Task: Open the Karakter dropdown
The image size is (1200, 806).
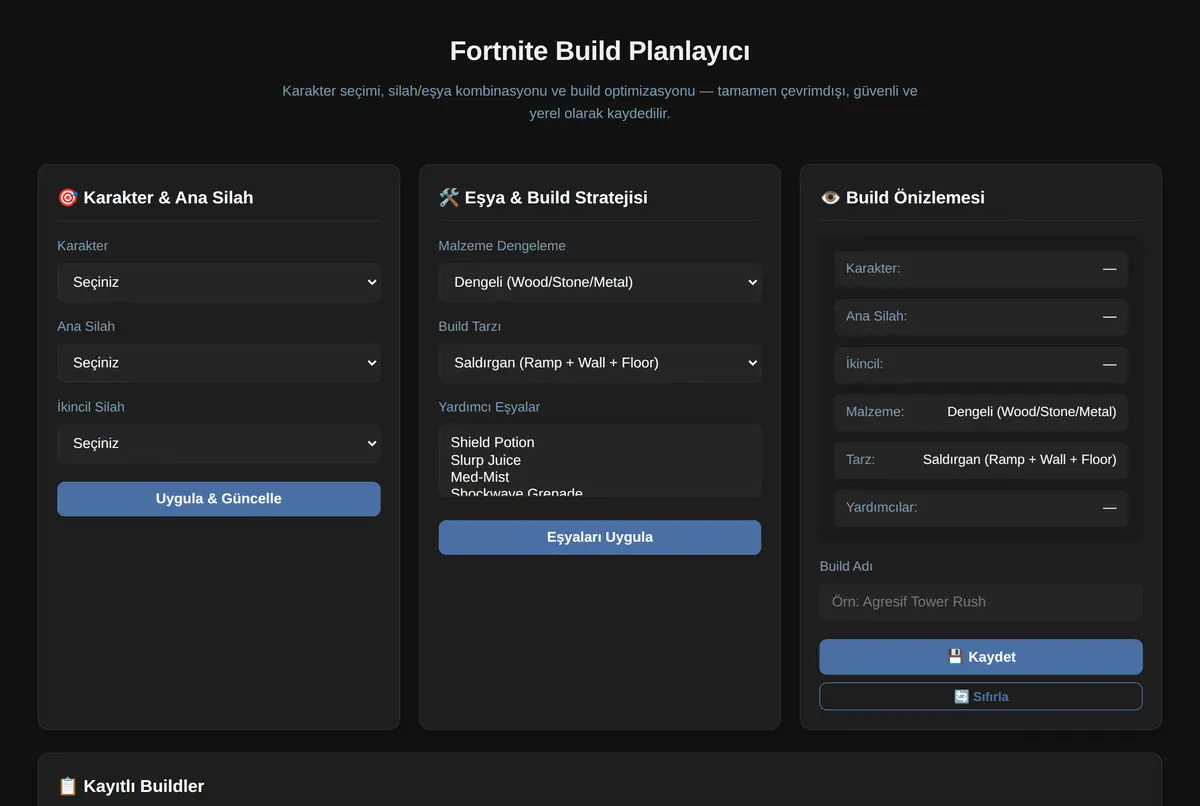Action: click(218, 282)
